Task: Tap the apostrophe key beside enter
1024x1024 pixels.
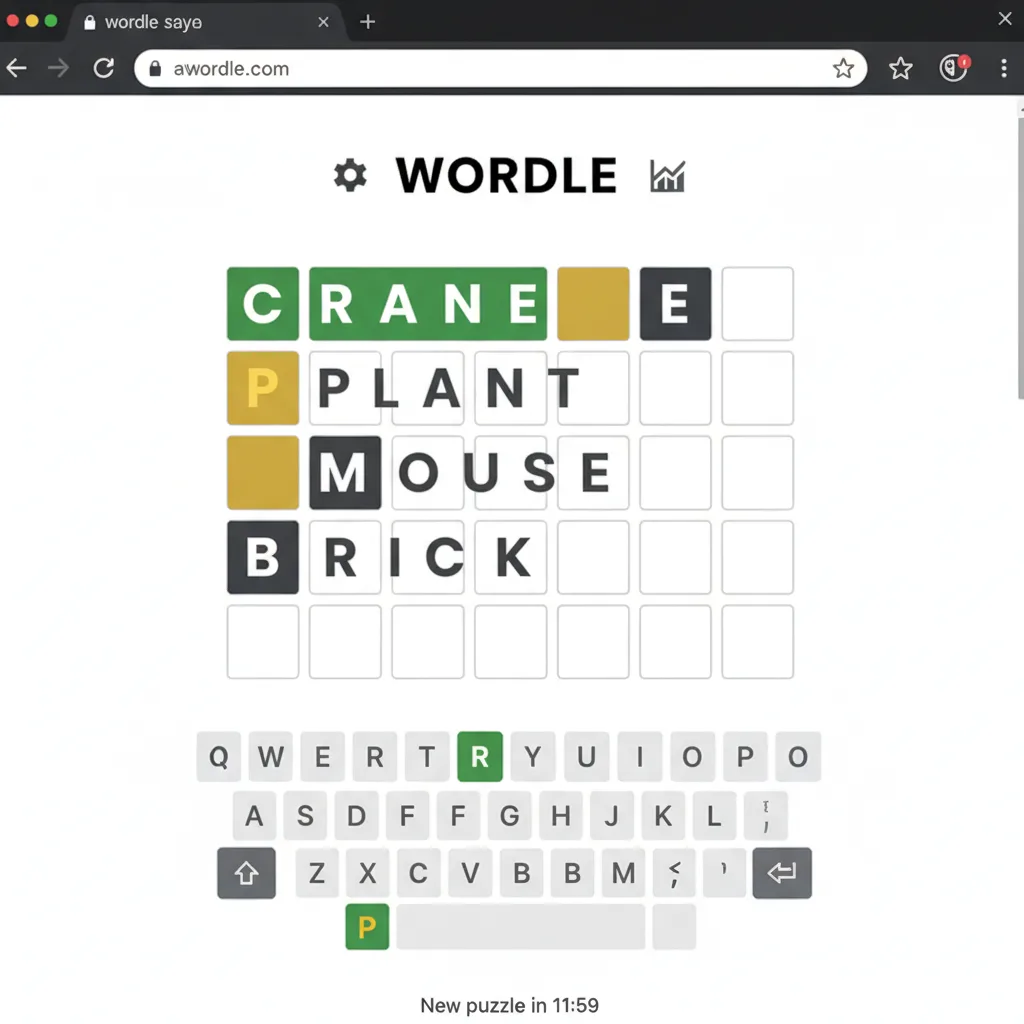Action: tap(724, 873)
